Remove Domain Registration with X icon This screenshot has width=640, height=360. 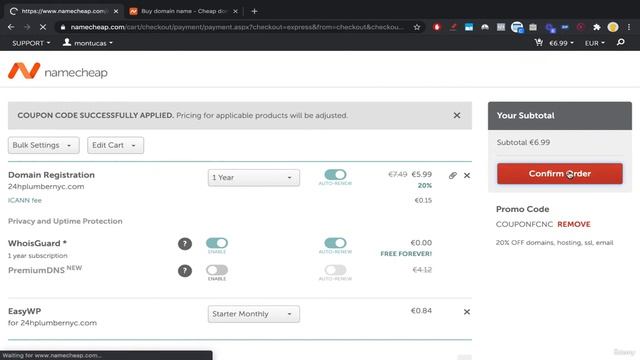[467, 176]
